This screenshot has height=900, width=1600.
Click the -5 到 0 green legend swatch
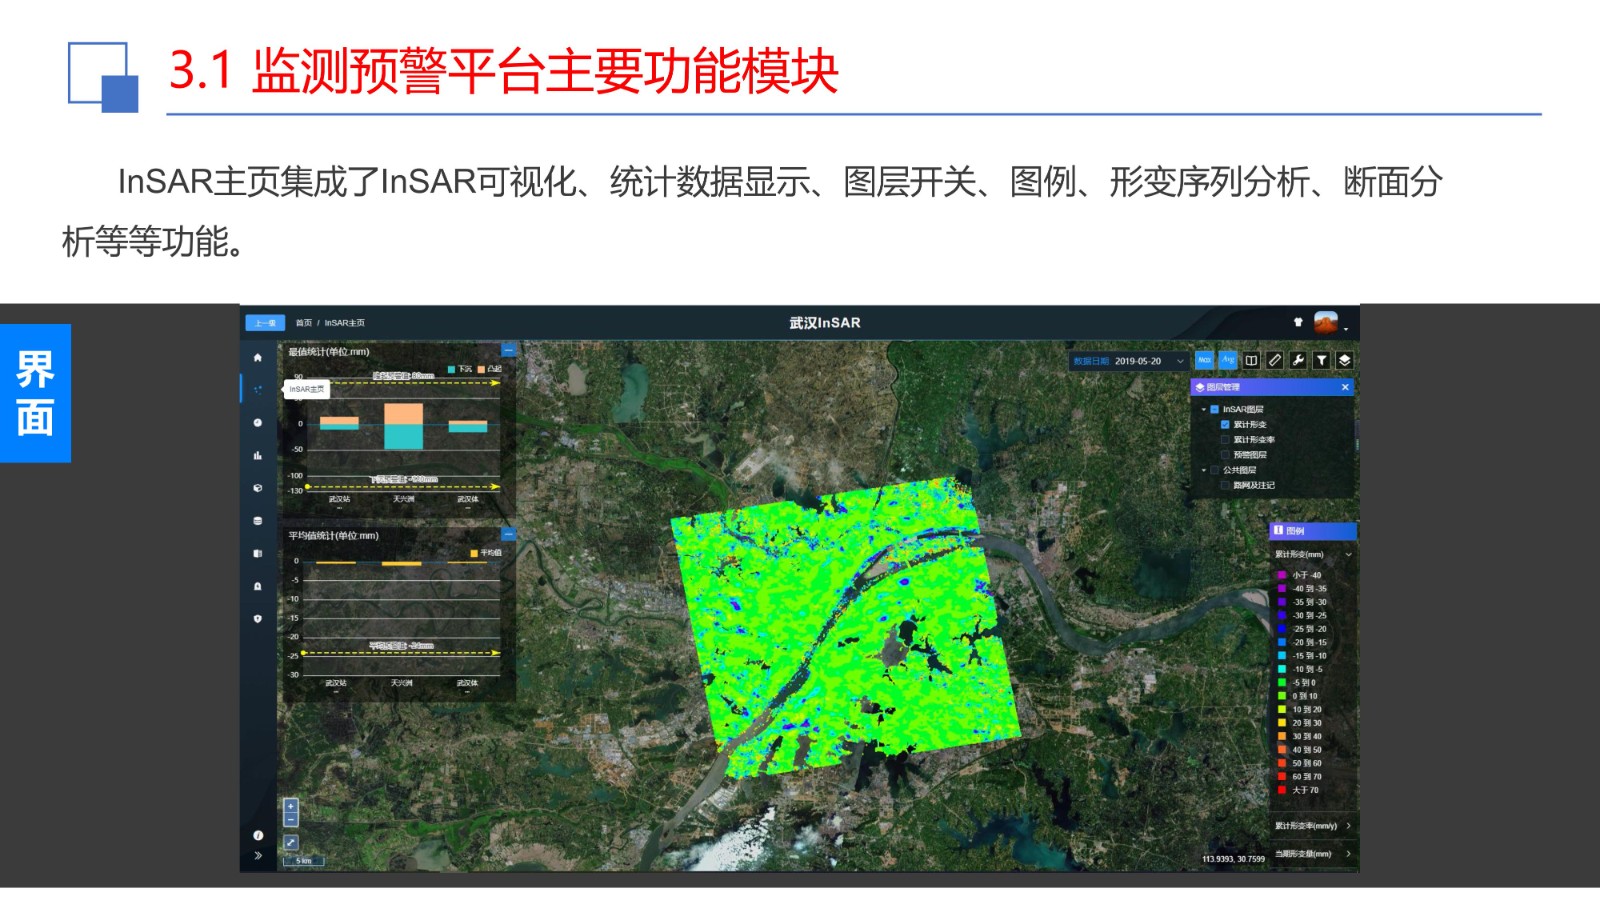click(1282, 683)
